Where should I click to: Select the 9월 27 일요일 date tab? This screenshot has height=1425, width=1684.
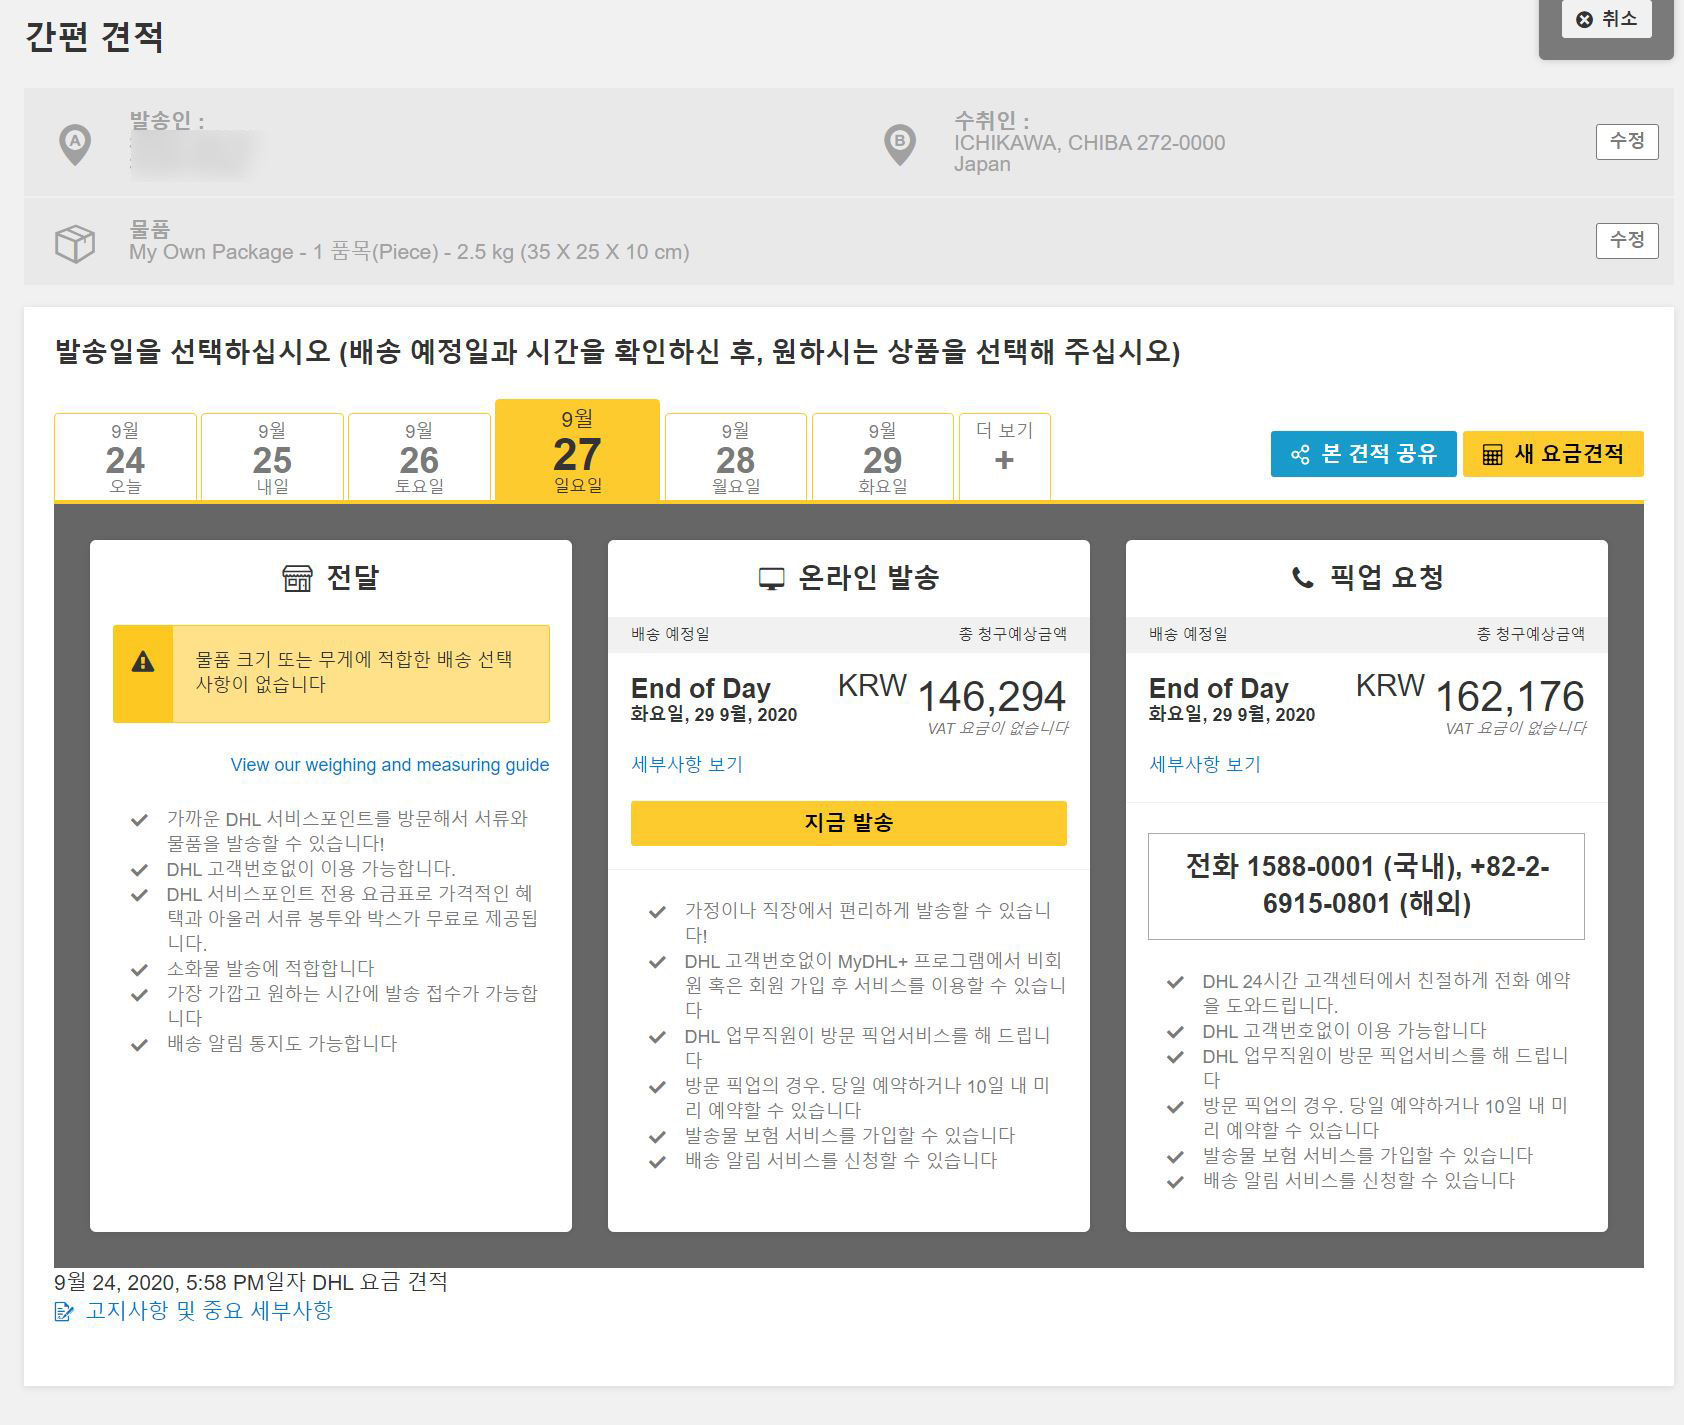click(x=577, y=450)
